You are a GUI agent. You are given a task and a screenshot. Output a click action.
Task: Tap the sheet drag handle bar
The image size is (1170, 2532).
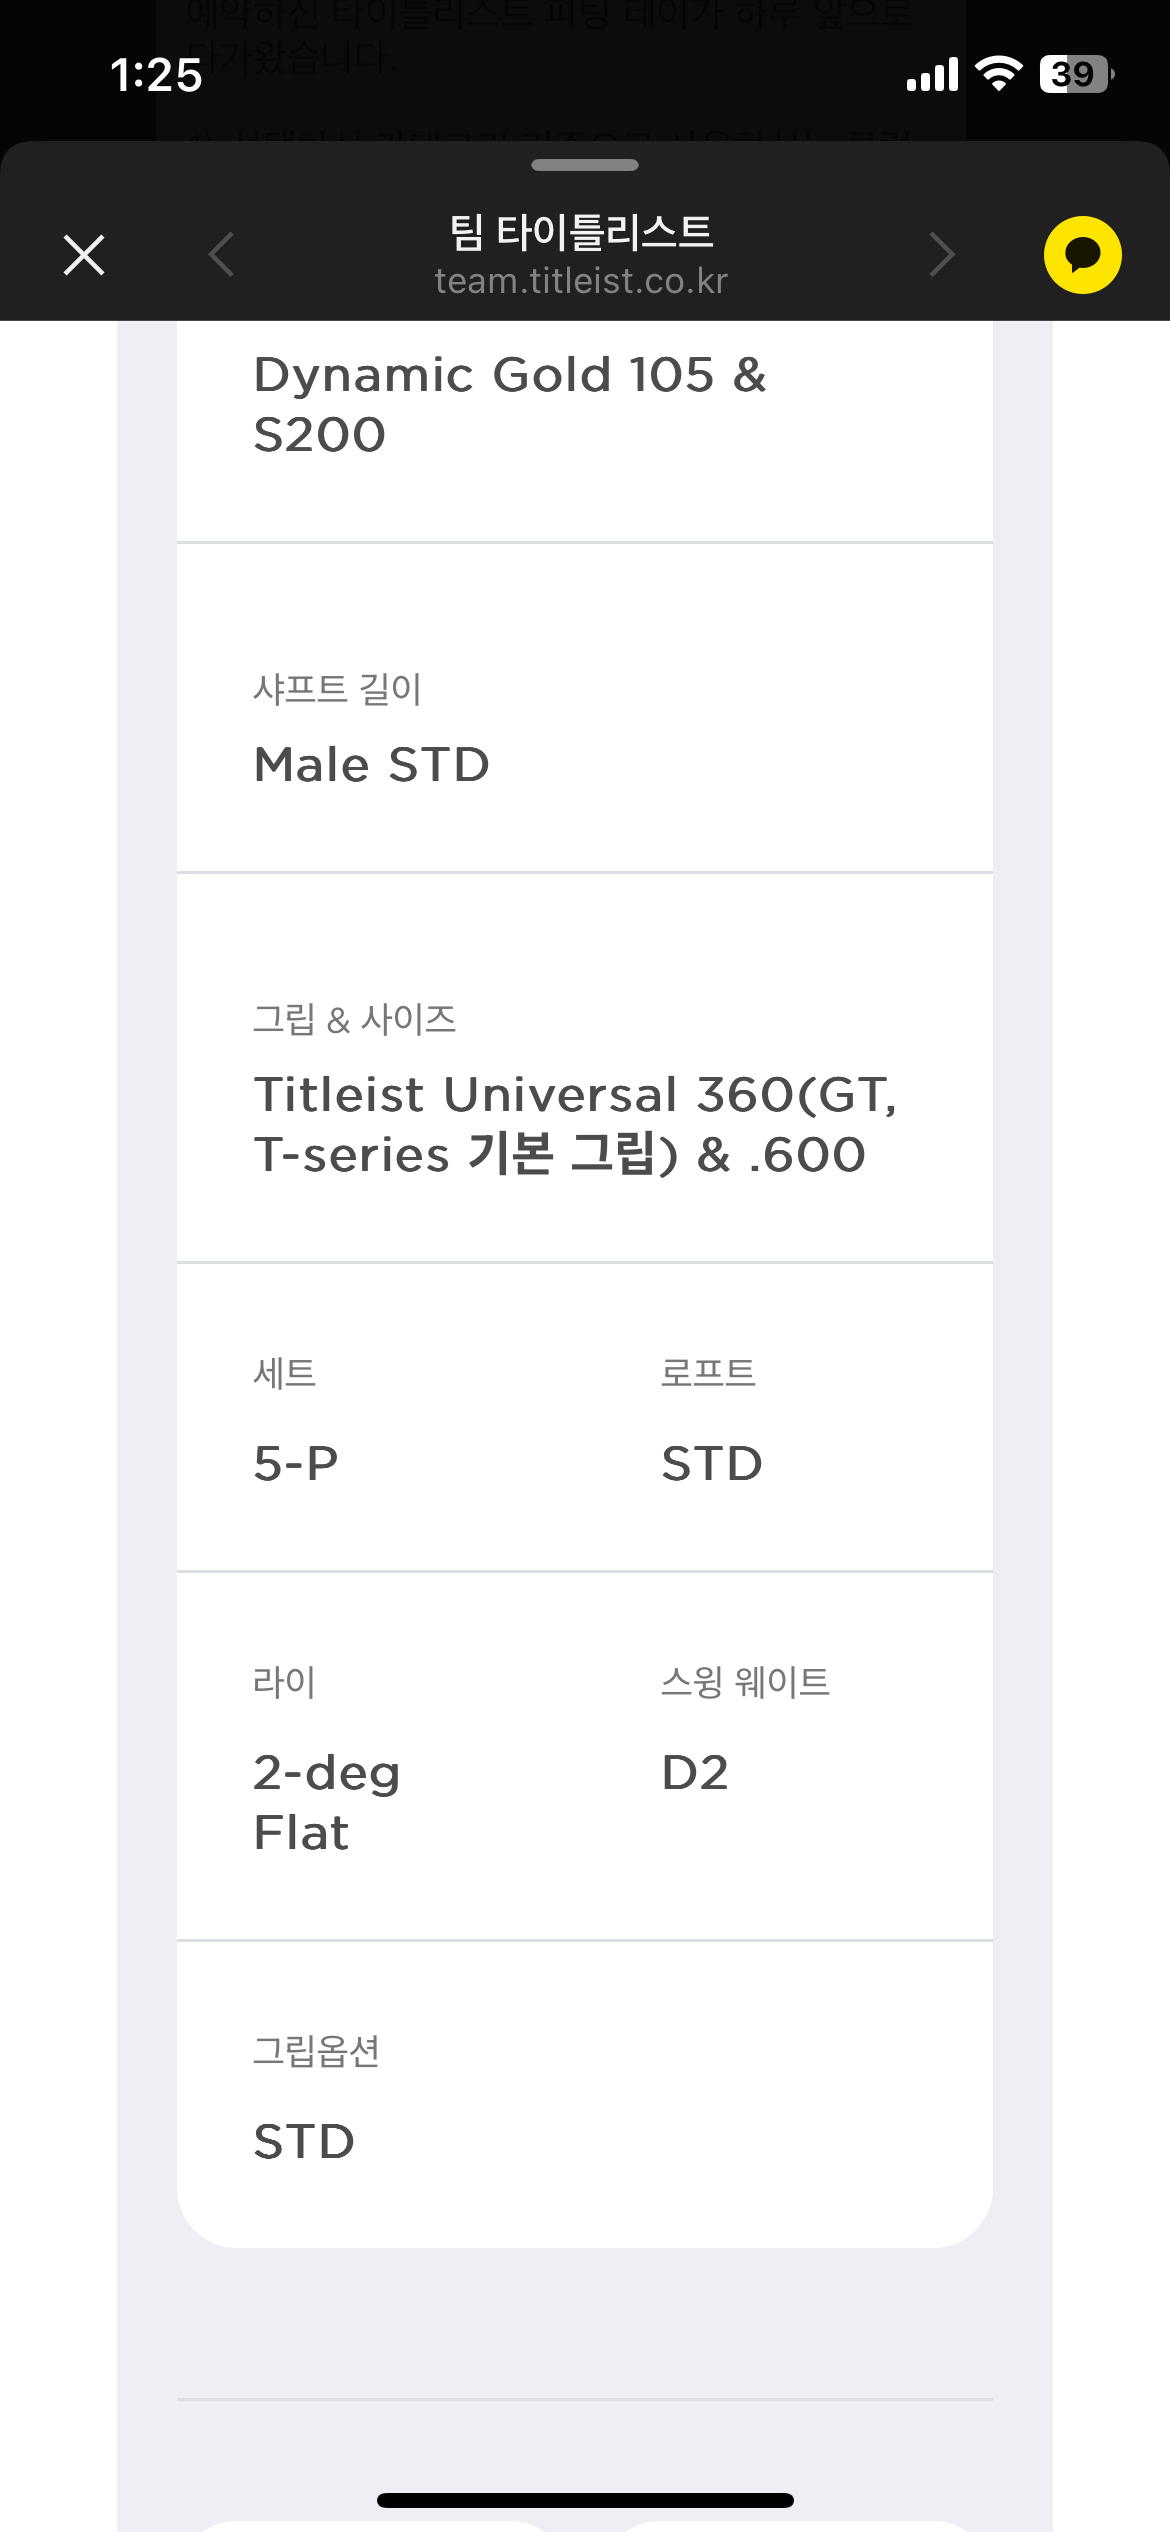point(585,165)
